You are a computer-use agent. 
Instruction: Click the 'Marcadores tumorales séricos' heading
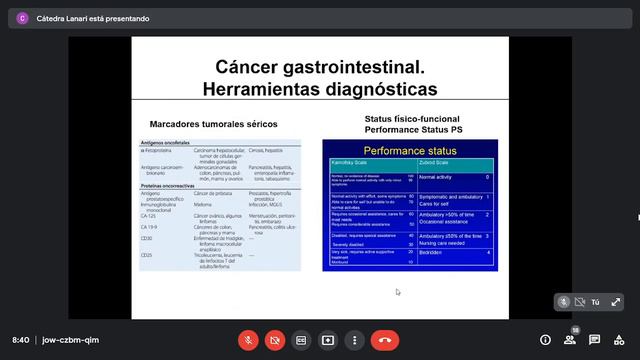coord(213,124)
